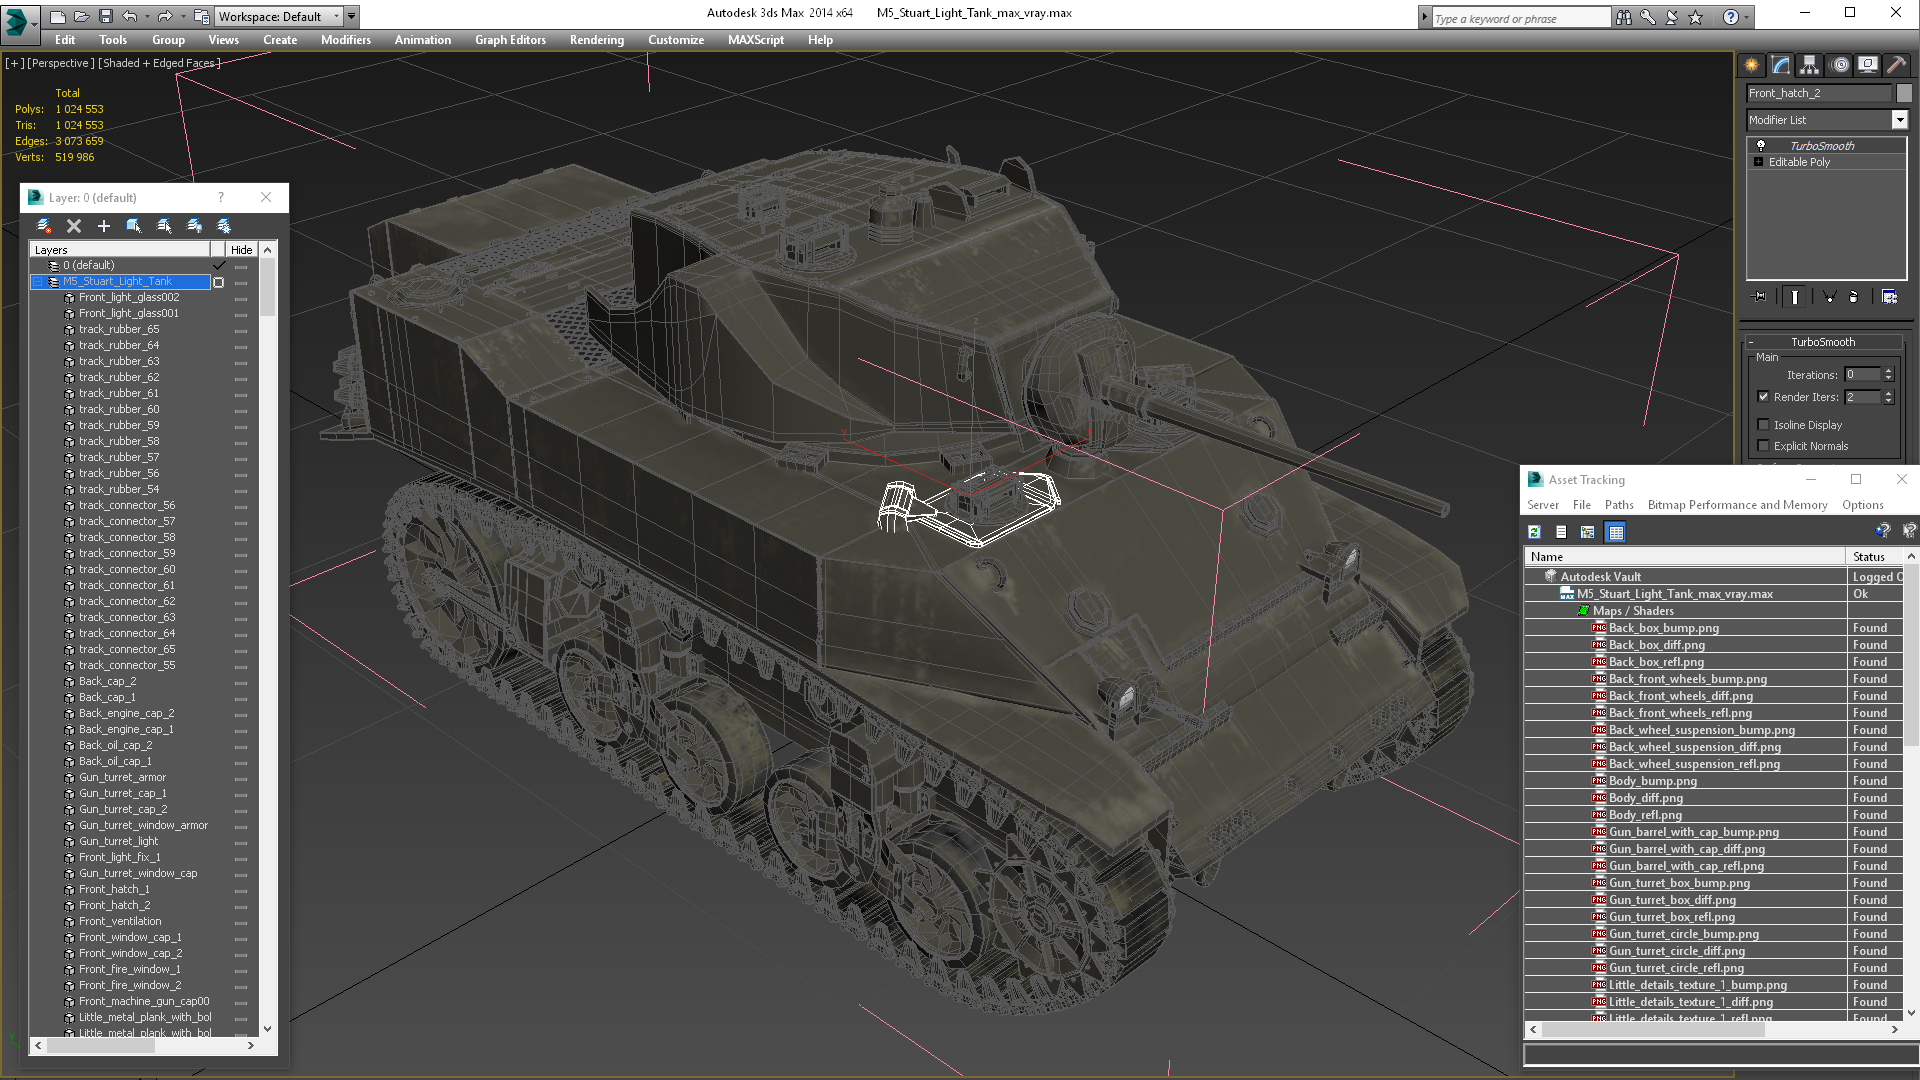Open the Create command panel tab

tap(1752, 65)
